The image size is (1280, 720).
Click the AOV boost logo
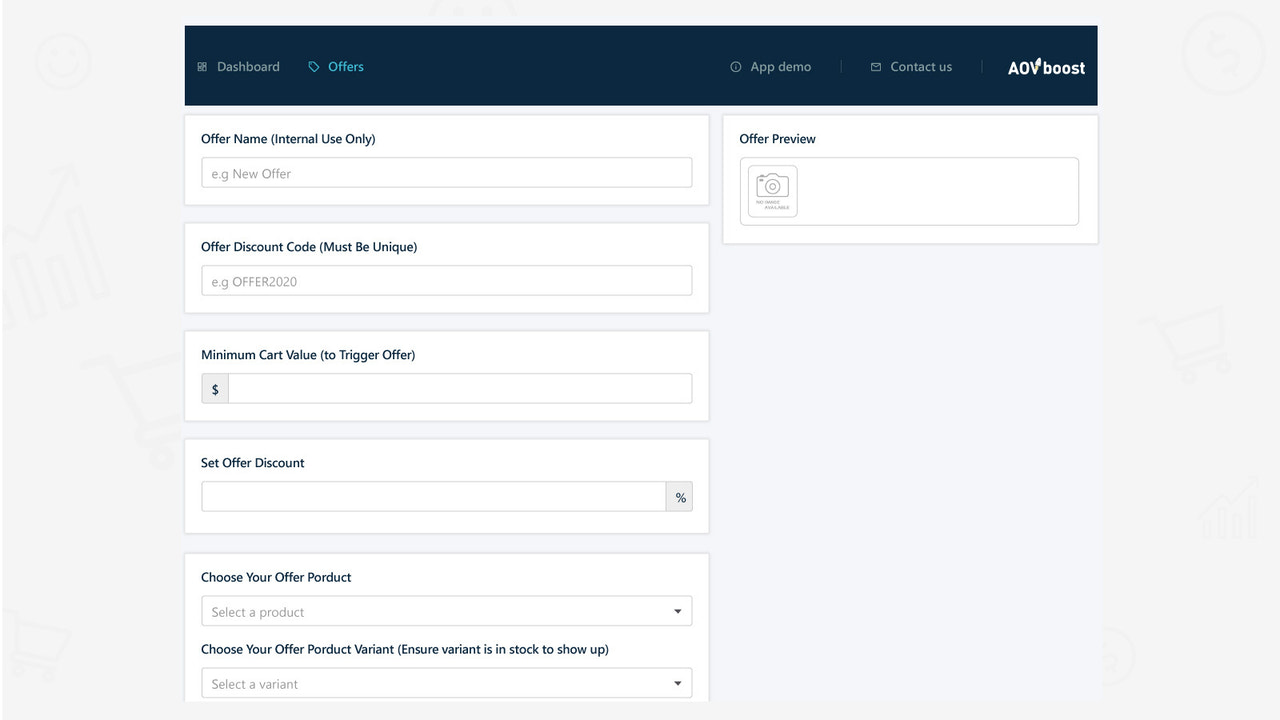pyautogui.click(x=1046, y=66)
